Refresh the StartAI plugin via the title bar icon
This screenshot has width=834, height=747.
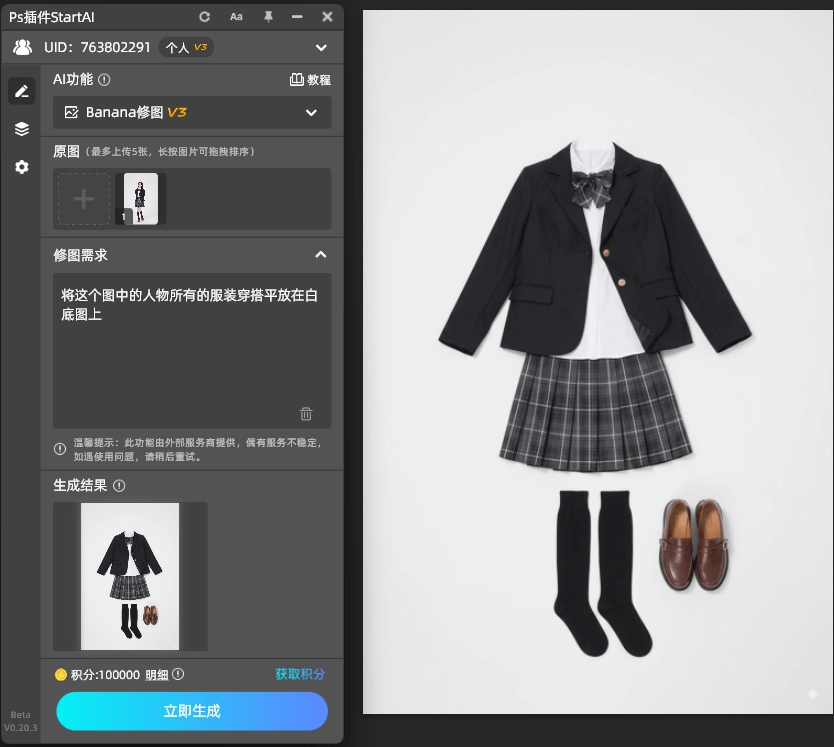point(204,16)
